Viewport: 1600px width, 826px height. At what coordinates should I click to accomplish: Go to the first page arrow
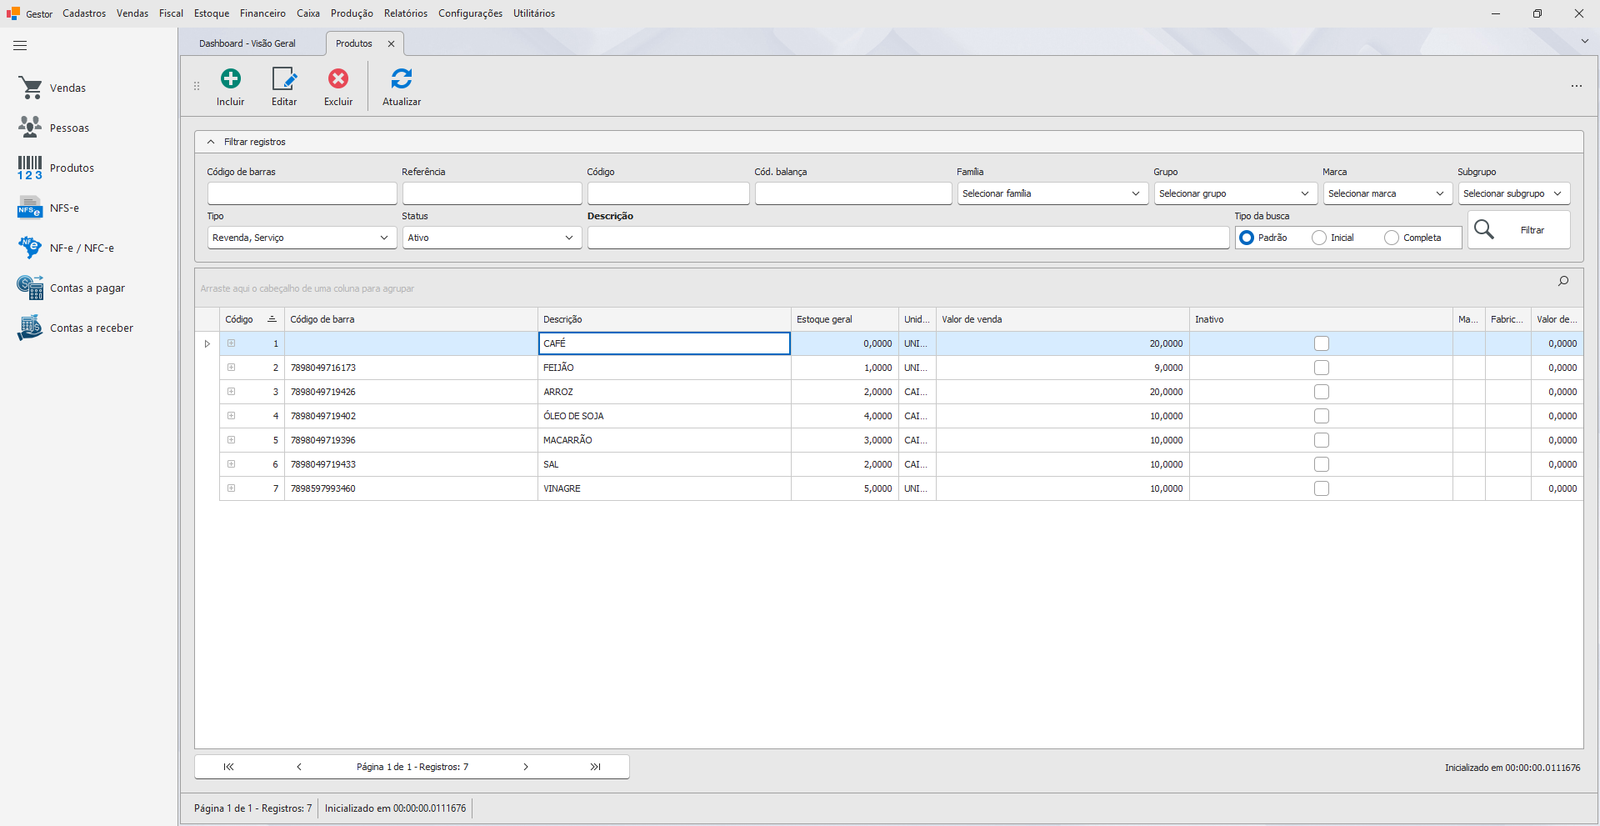coord(228,767)
